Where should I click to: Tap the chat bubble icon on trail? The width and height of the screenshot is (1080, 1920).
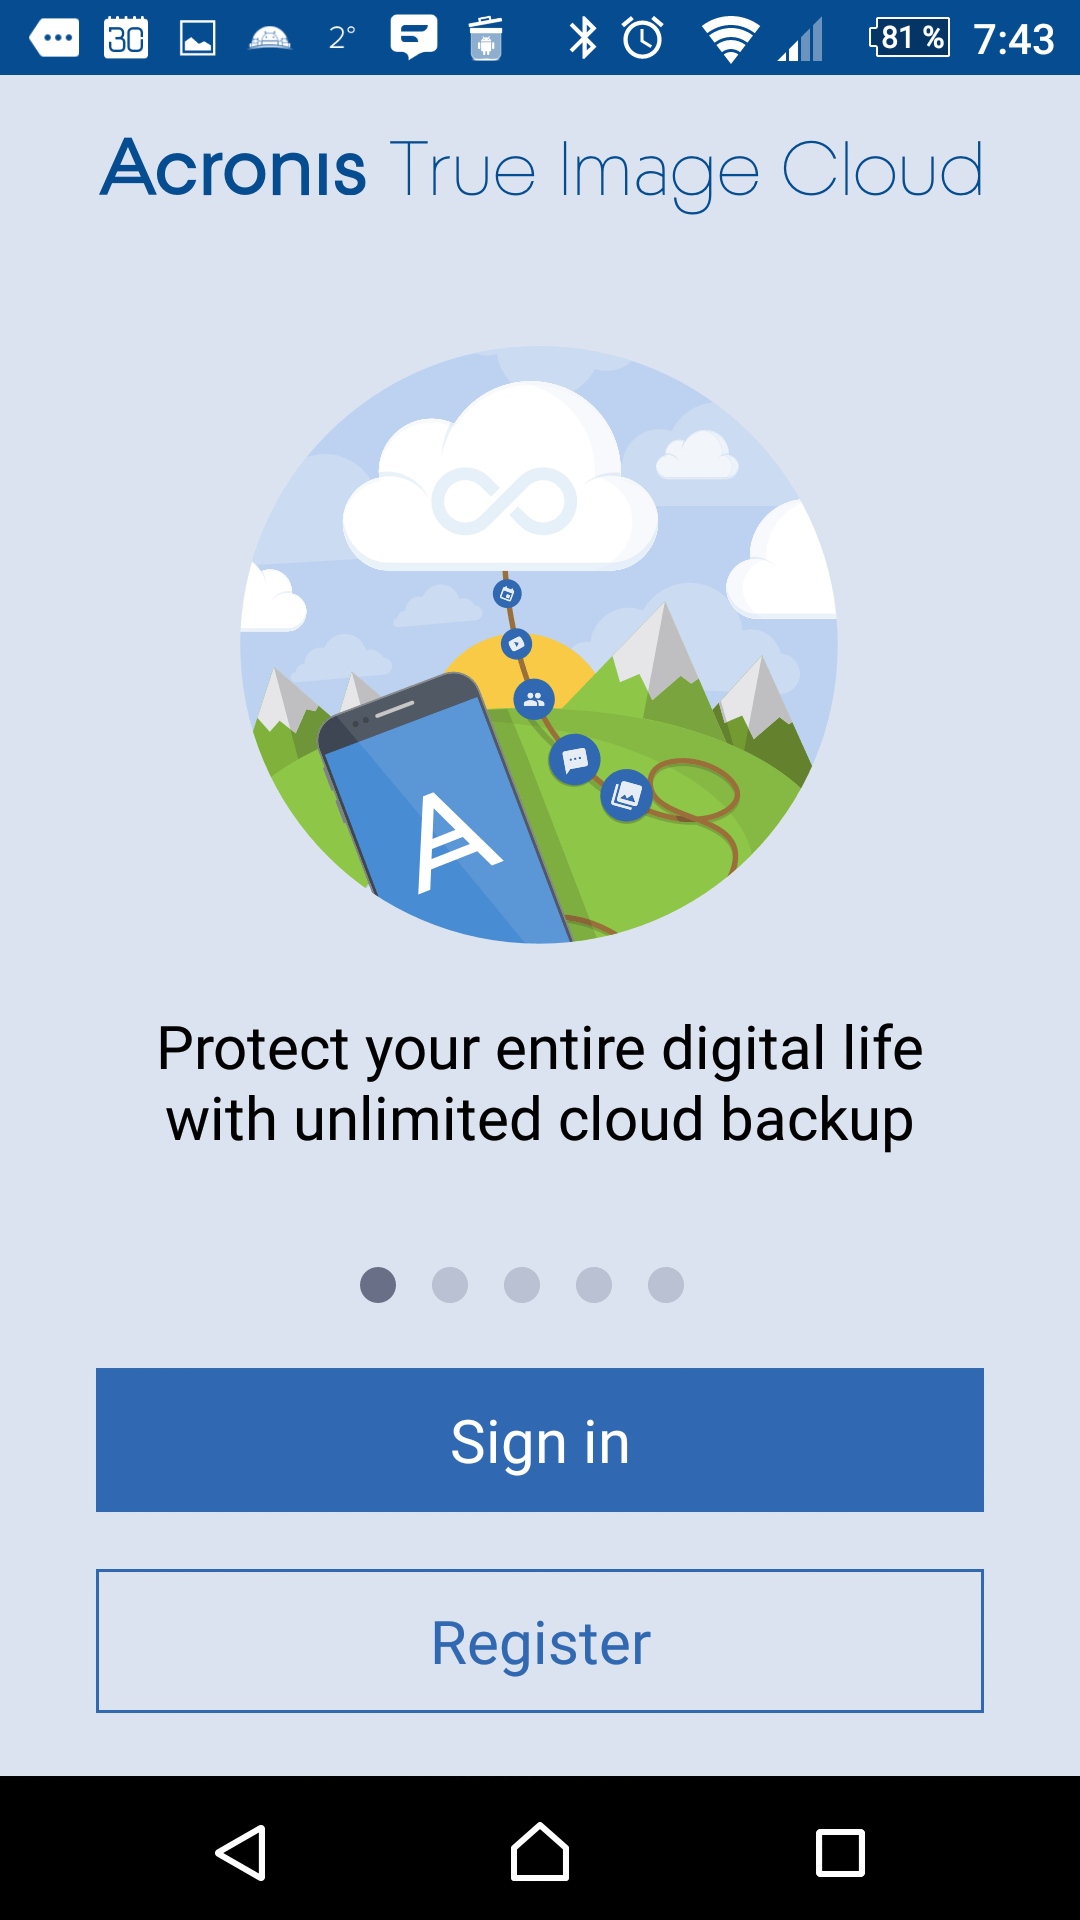(x=575, y=761)
